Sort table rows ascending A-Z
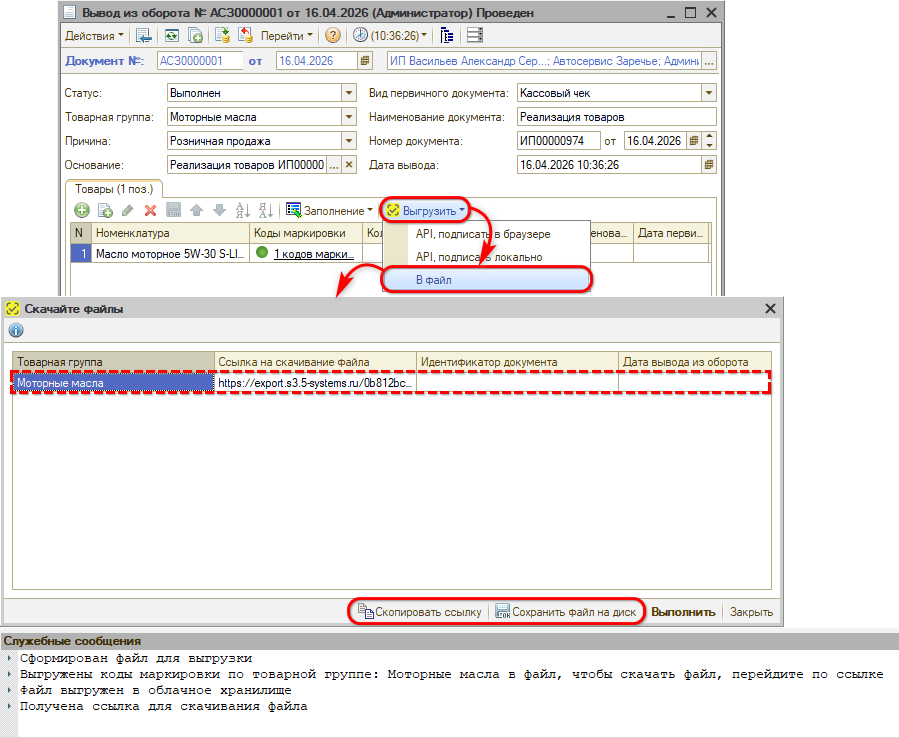Viewport: 899px width, 738px height. pyautogui.click(x=241, y=211)
